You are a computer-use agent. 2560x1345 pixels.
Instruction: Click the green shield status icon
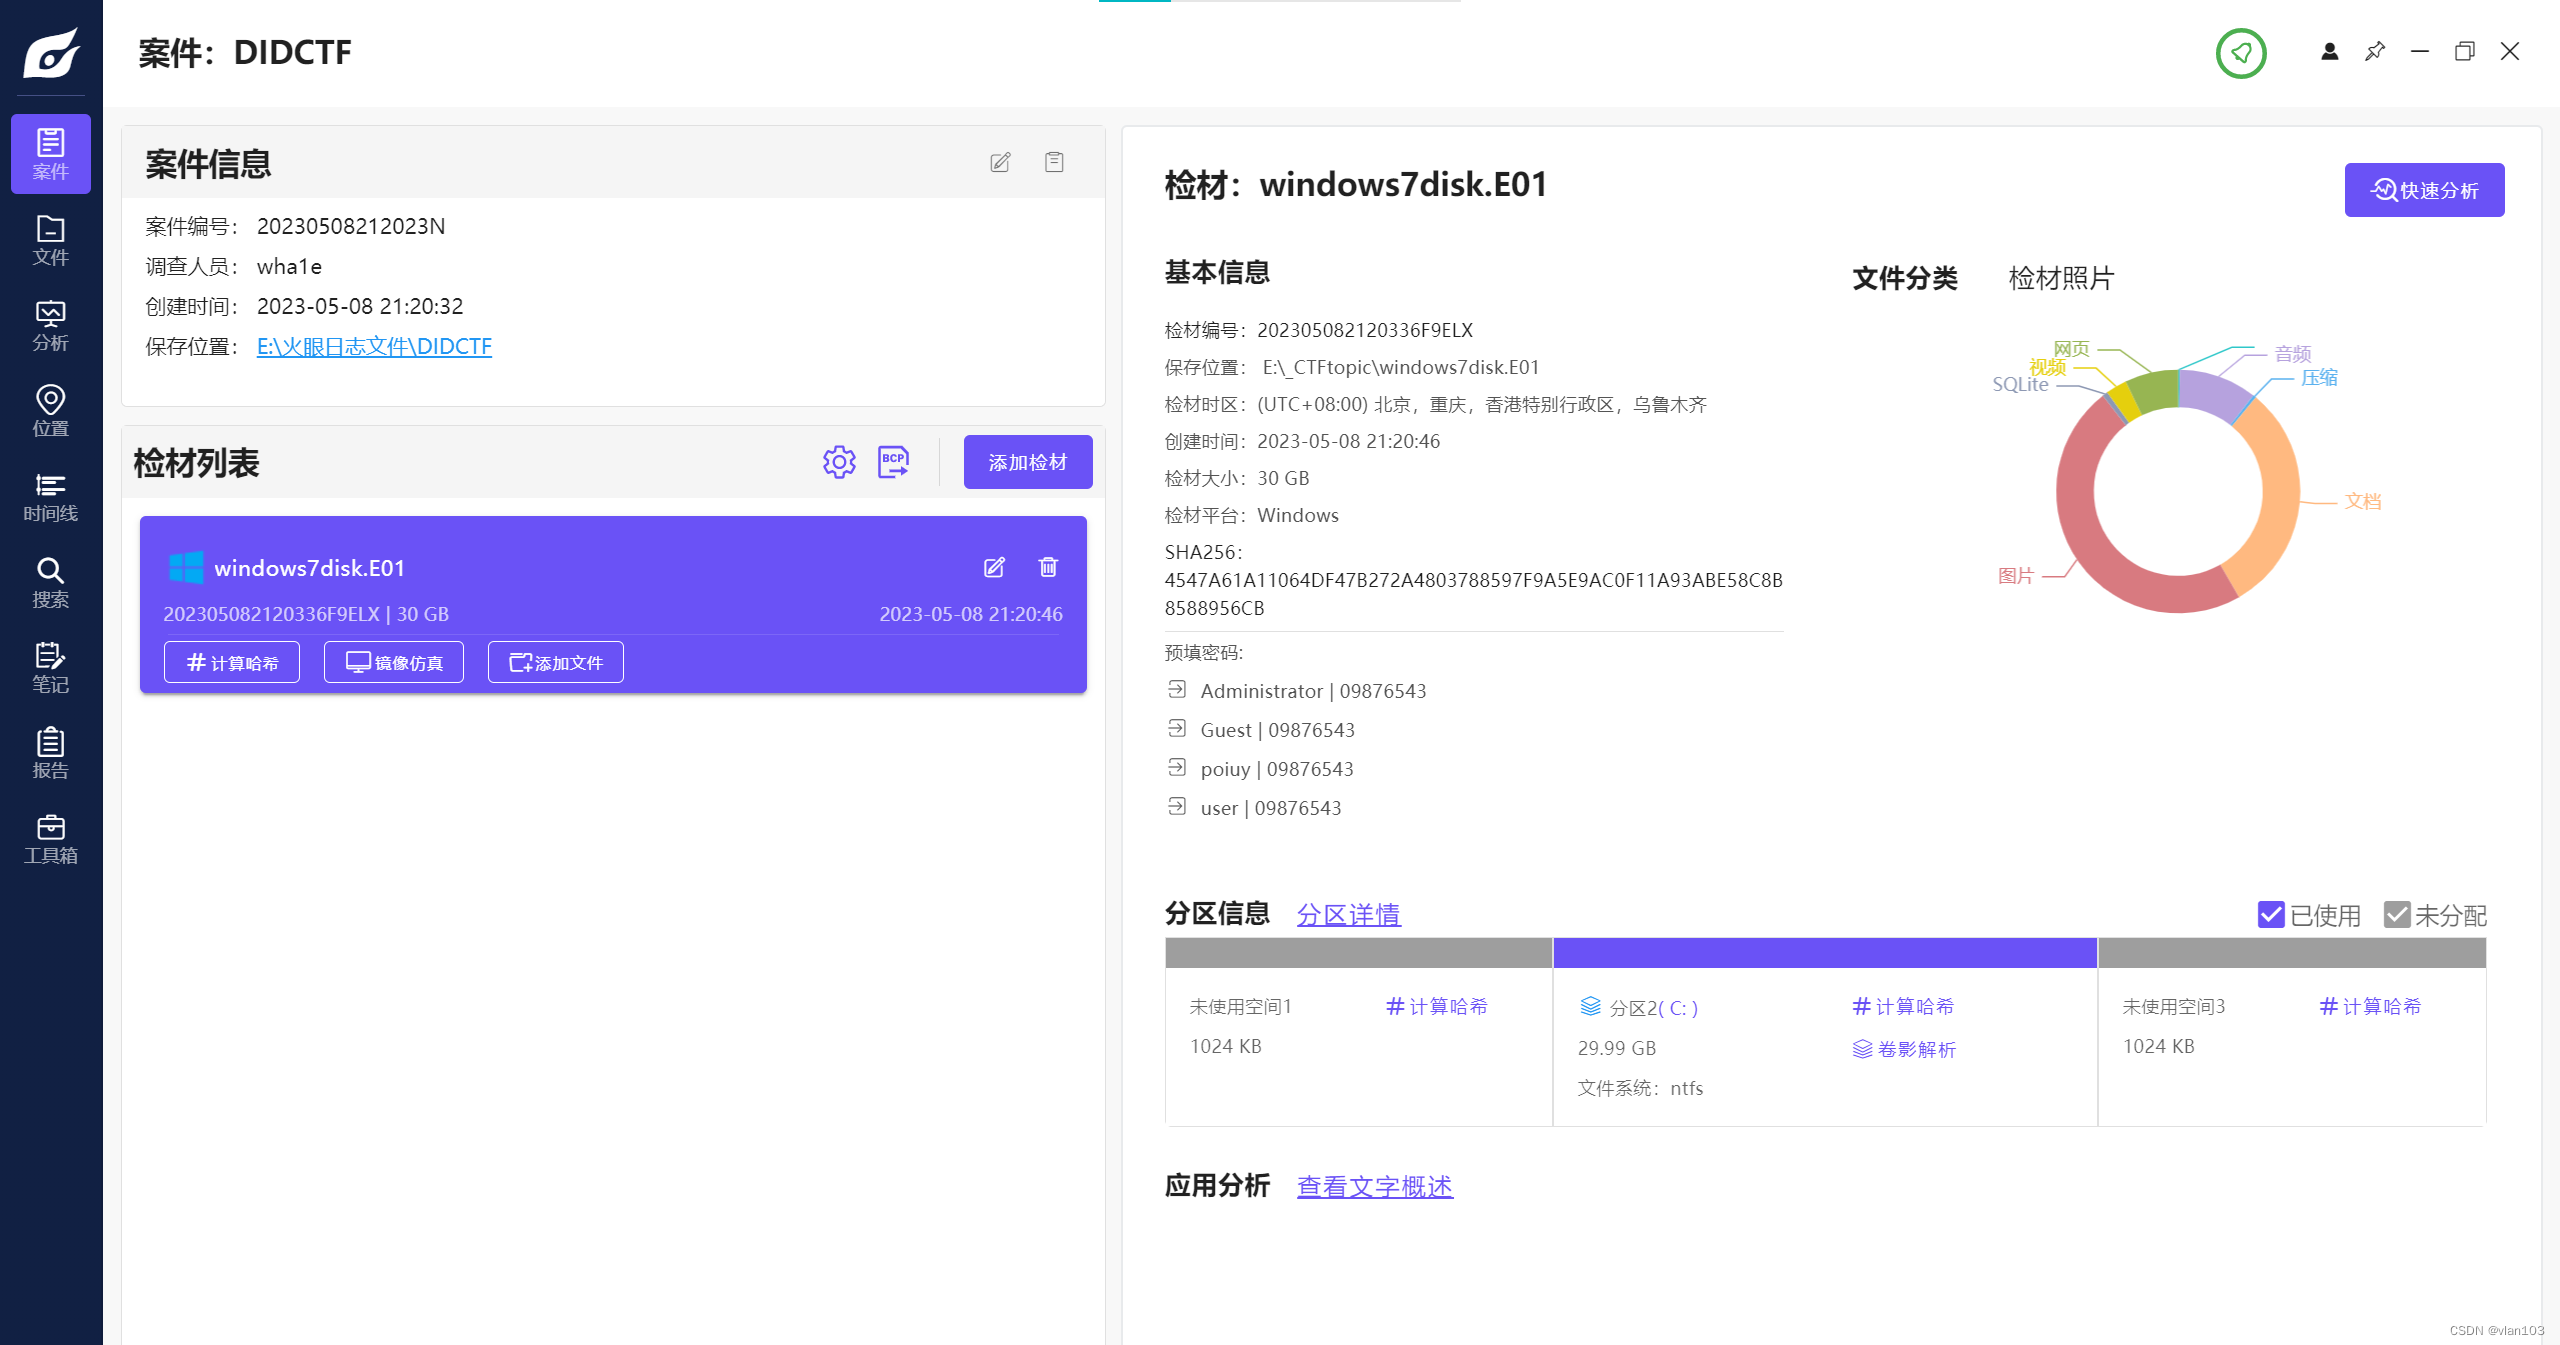pos(2241,53)
